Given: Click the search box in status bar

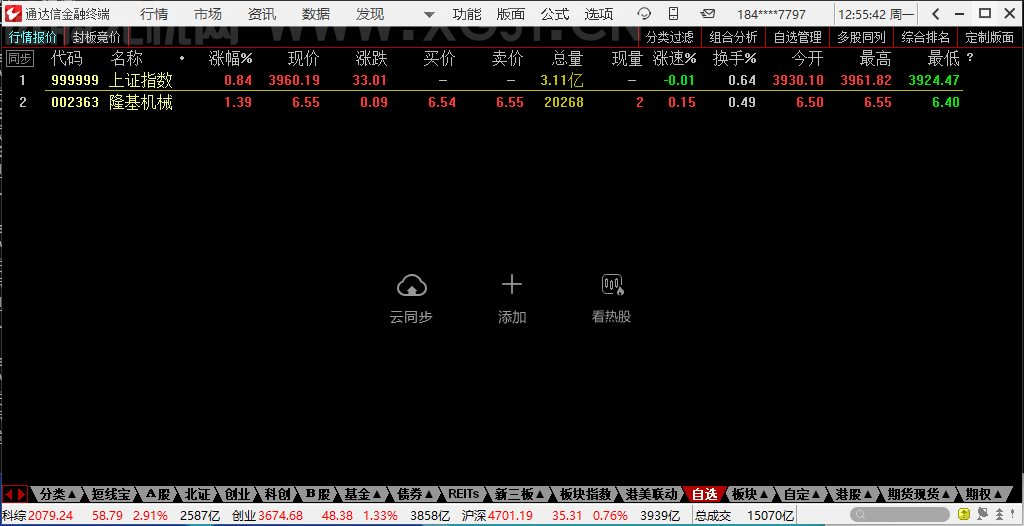Looking at the screenshot, I should [x=901, y=514].
